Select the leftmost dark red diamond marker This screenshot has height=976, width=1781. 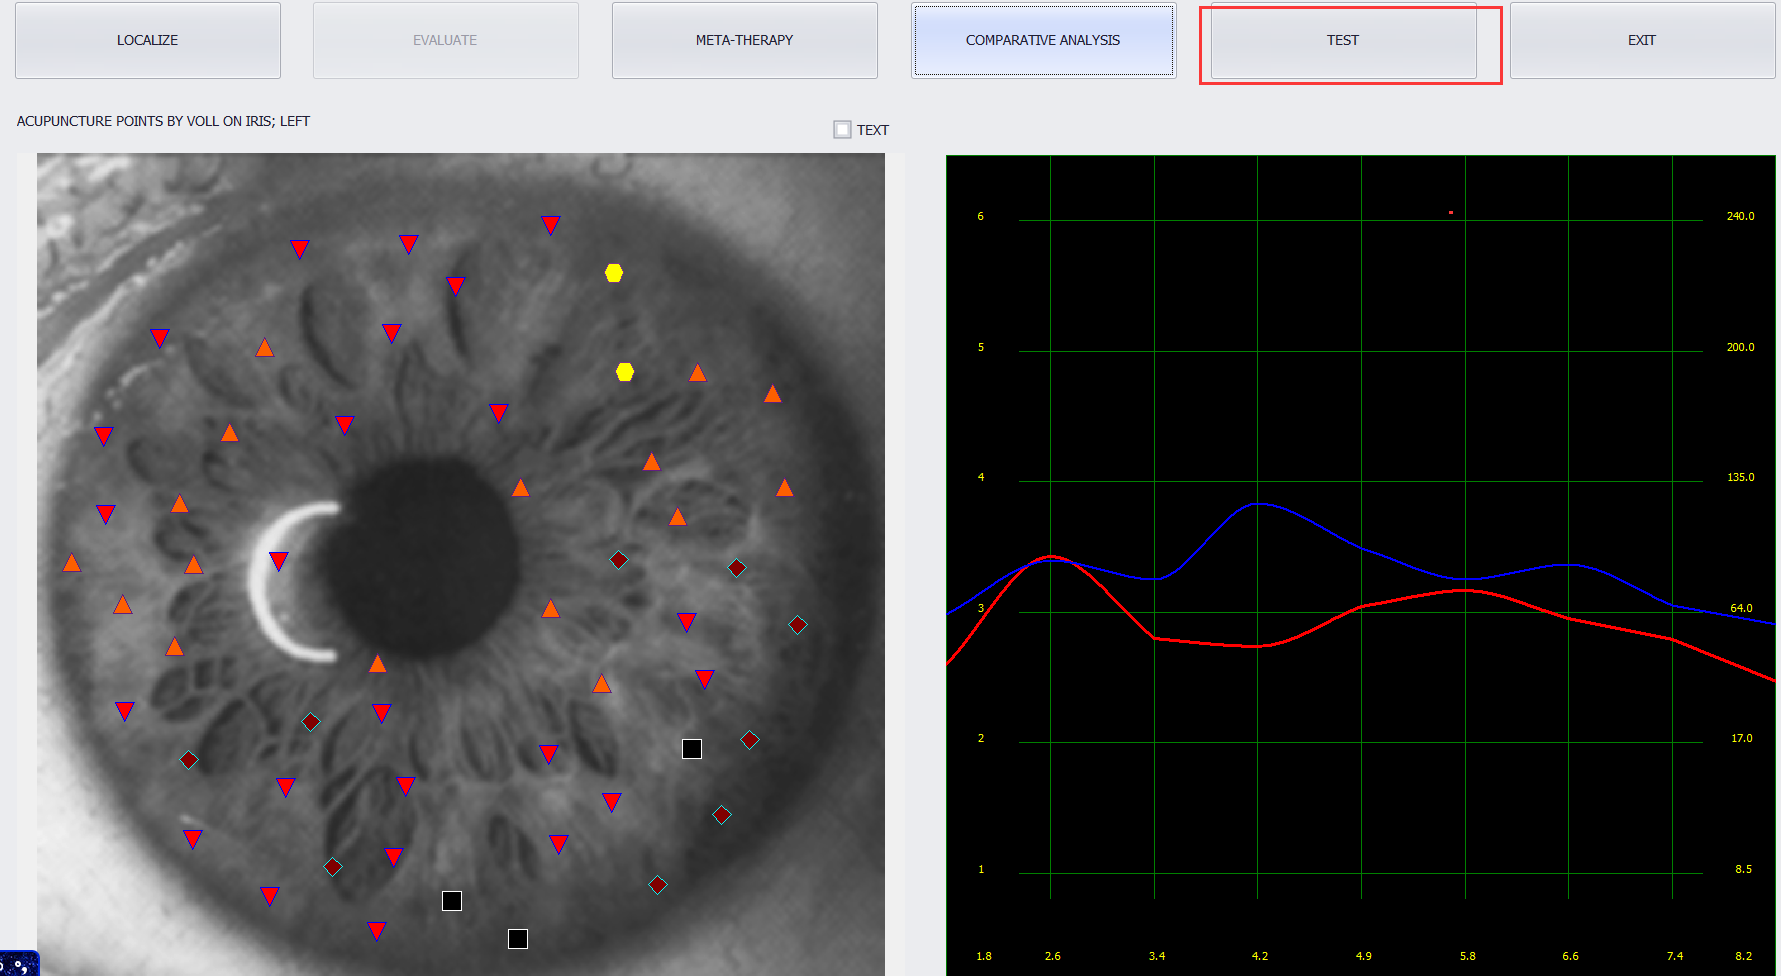click(x=189, y=760)
